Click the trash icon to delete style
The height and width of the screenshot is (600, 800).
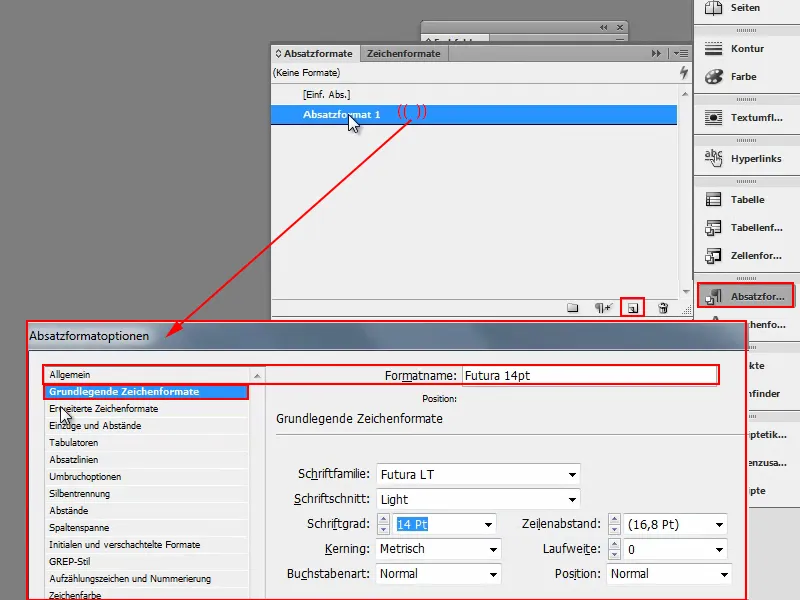tap(663, 308)
